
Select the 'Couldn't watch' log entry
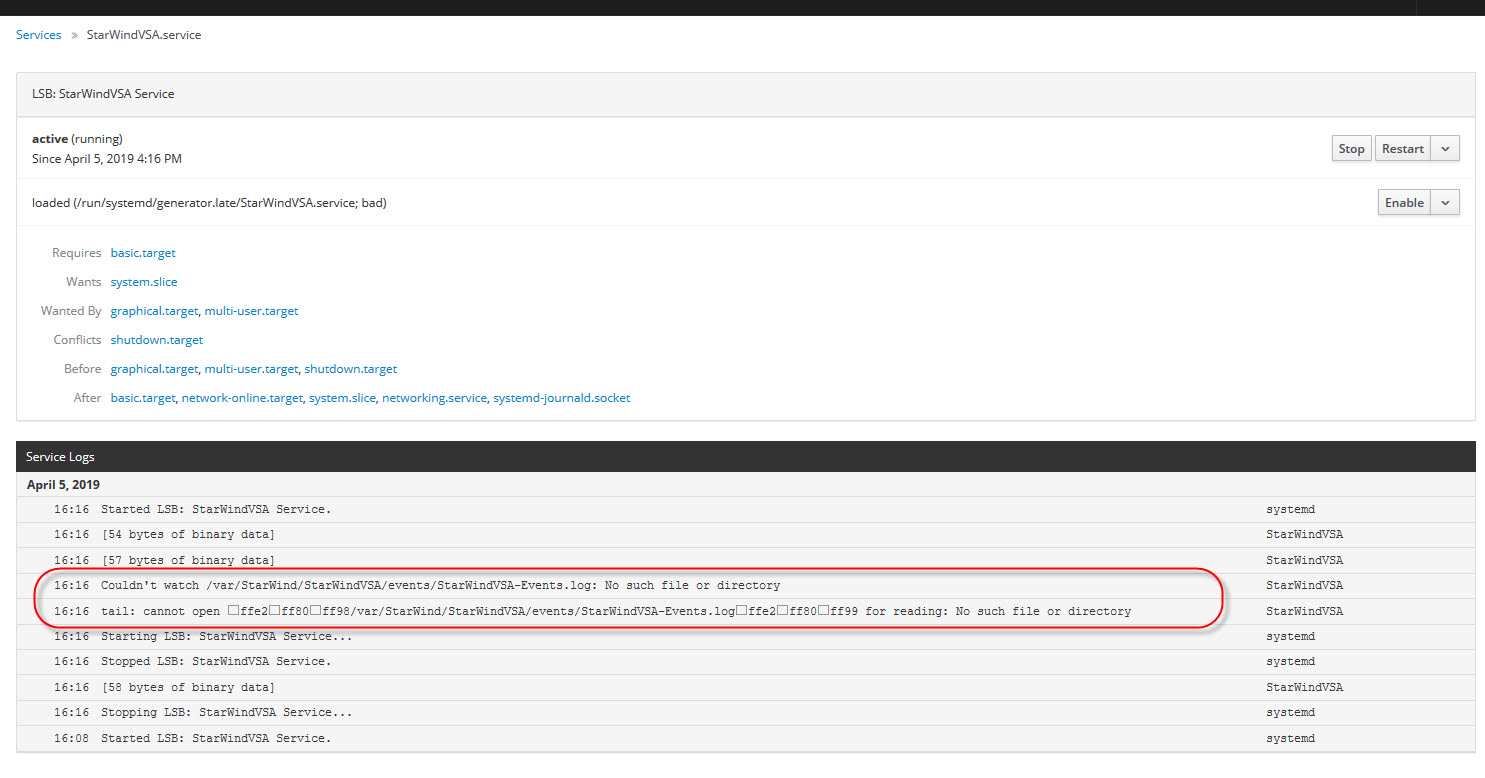tap(745, 586)
